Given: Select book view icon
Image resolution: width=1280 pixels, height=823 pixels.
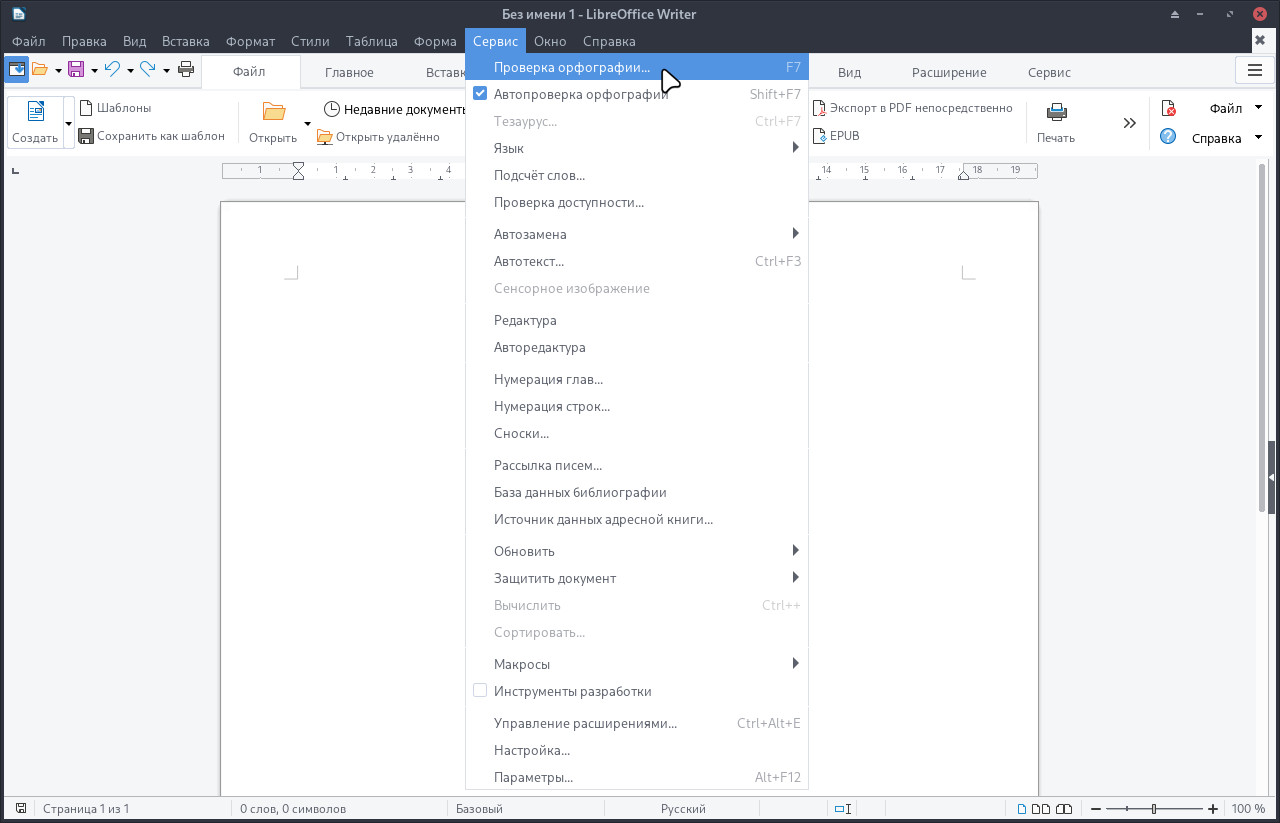Looking at the screenshot, I should pos(1064,809).
